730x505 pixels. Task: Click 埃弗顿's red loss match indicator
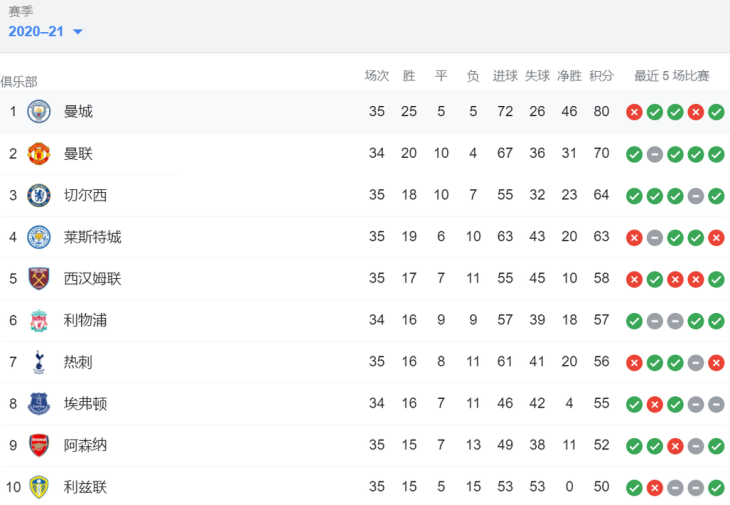pos(655,404)
